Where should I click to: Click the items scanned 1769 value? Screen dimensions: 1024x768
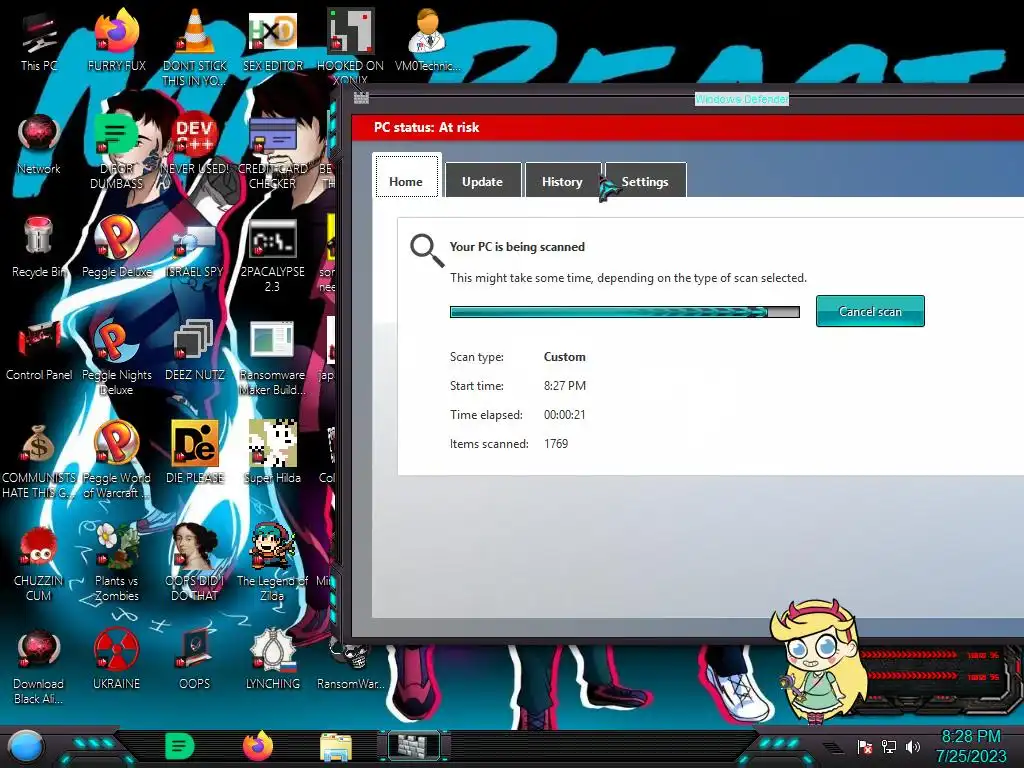pos(556,443)
